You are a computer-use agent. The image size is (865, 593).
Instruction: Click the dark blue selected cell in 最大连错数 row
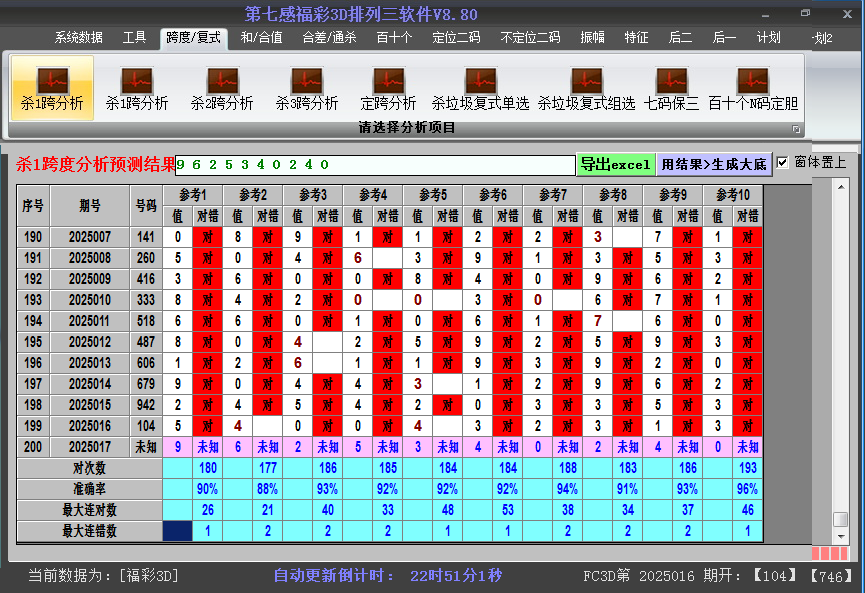click(178, 531)
